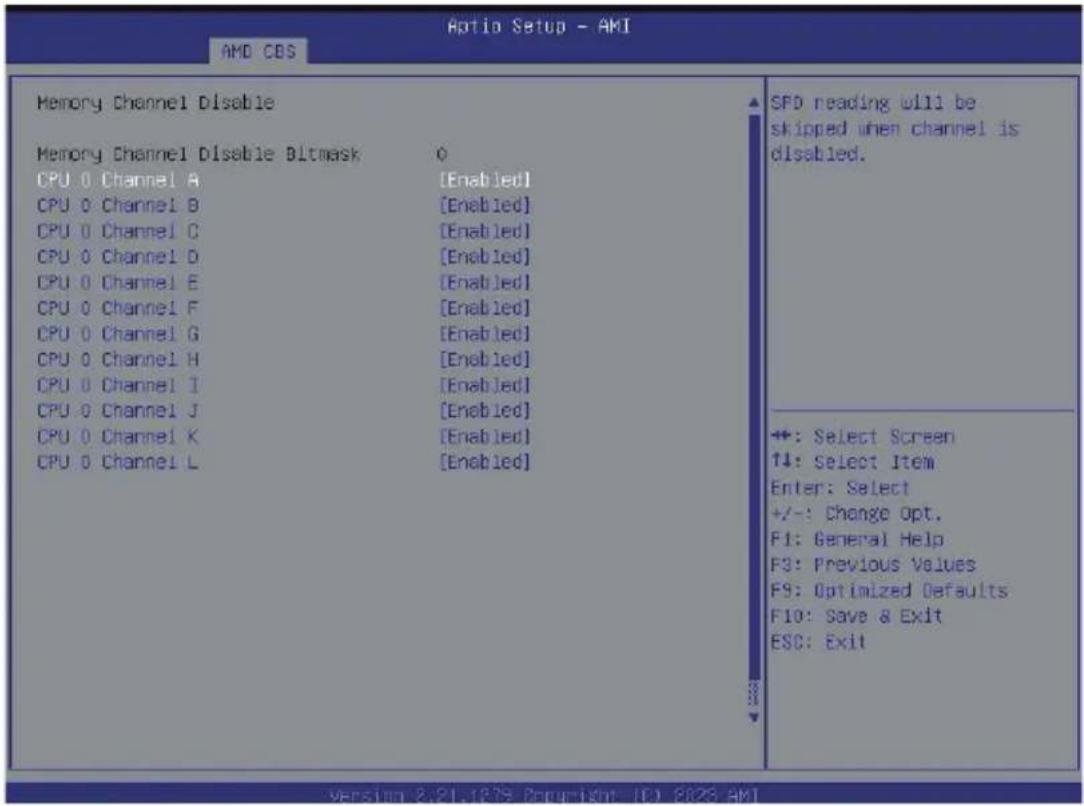Click the F9: Optimized Defaults hint
This screenshot has height=806, width=1084.
pos(889,590)
